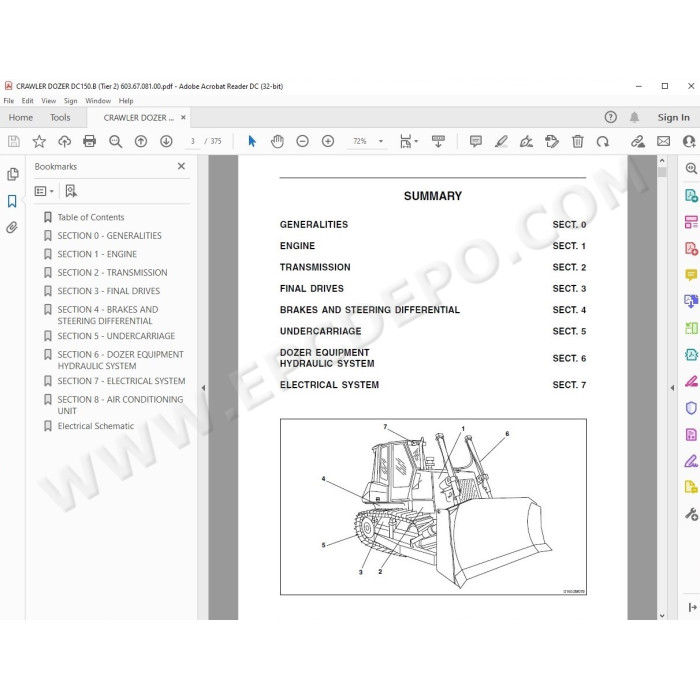
Task: Jump to SECTION 1 - ENGINE bookmark
Action: (97, 254)
